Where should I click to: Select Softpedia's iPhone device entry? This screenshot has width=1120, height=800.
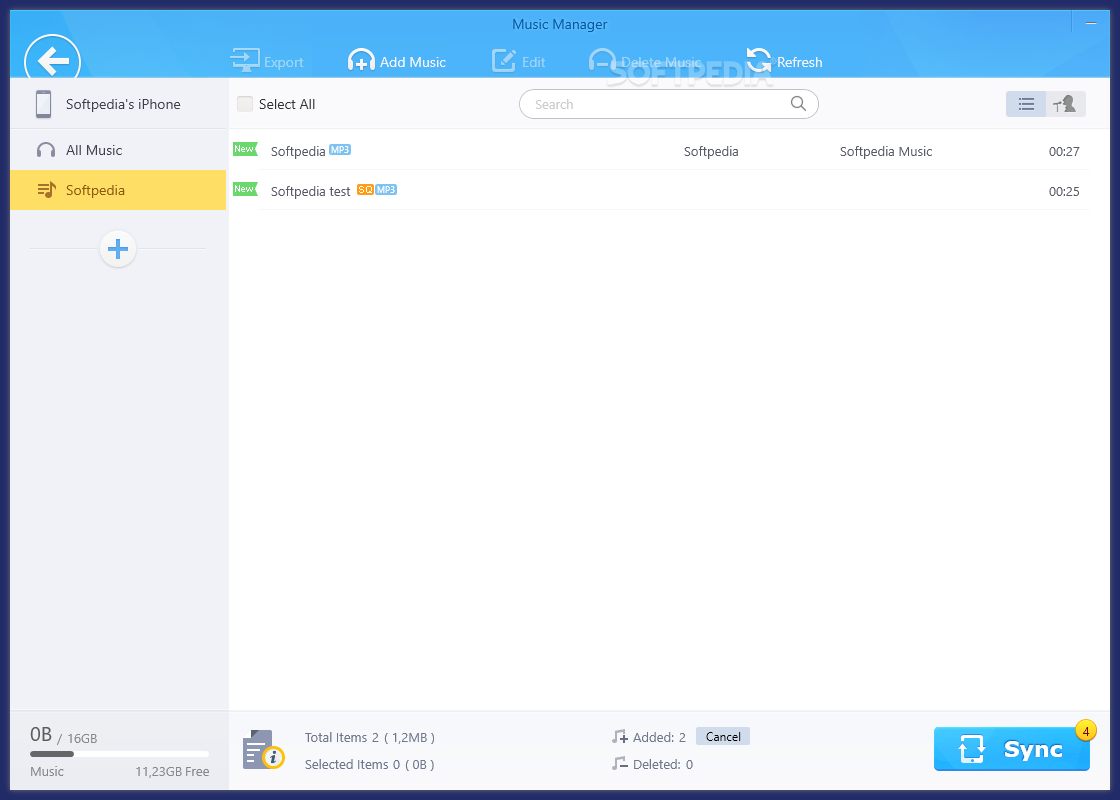tap(118, 104)
